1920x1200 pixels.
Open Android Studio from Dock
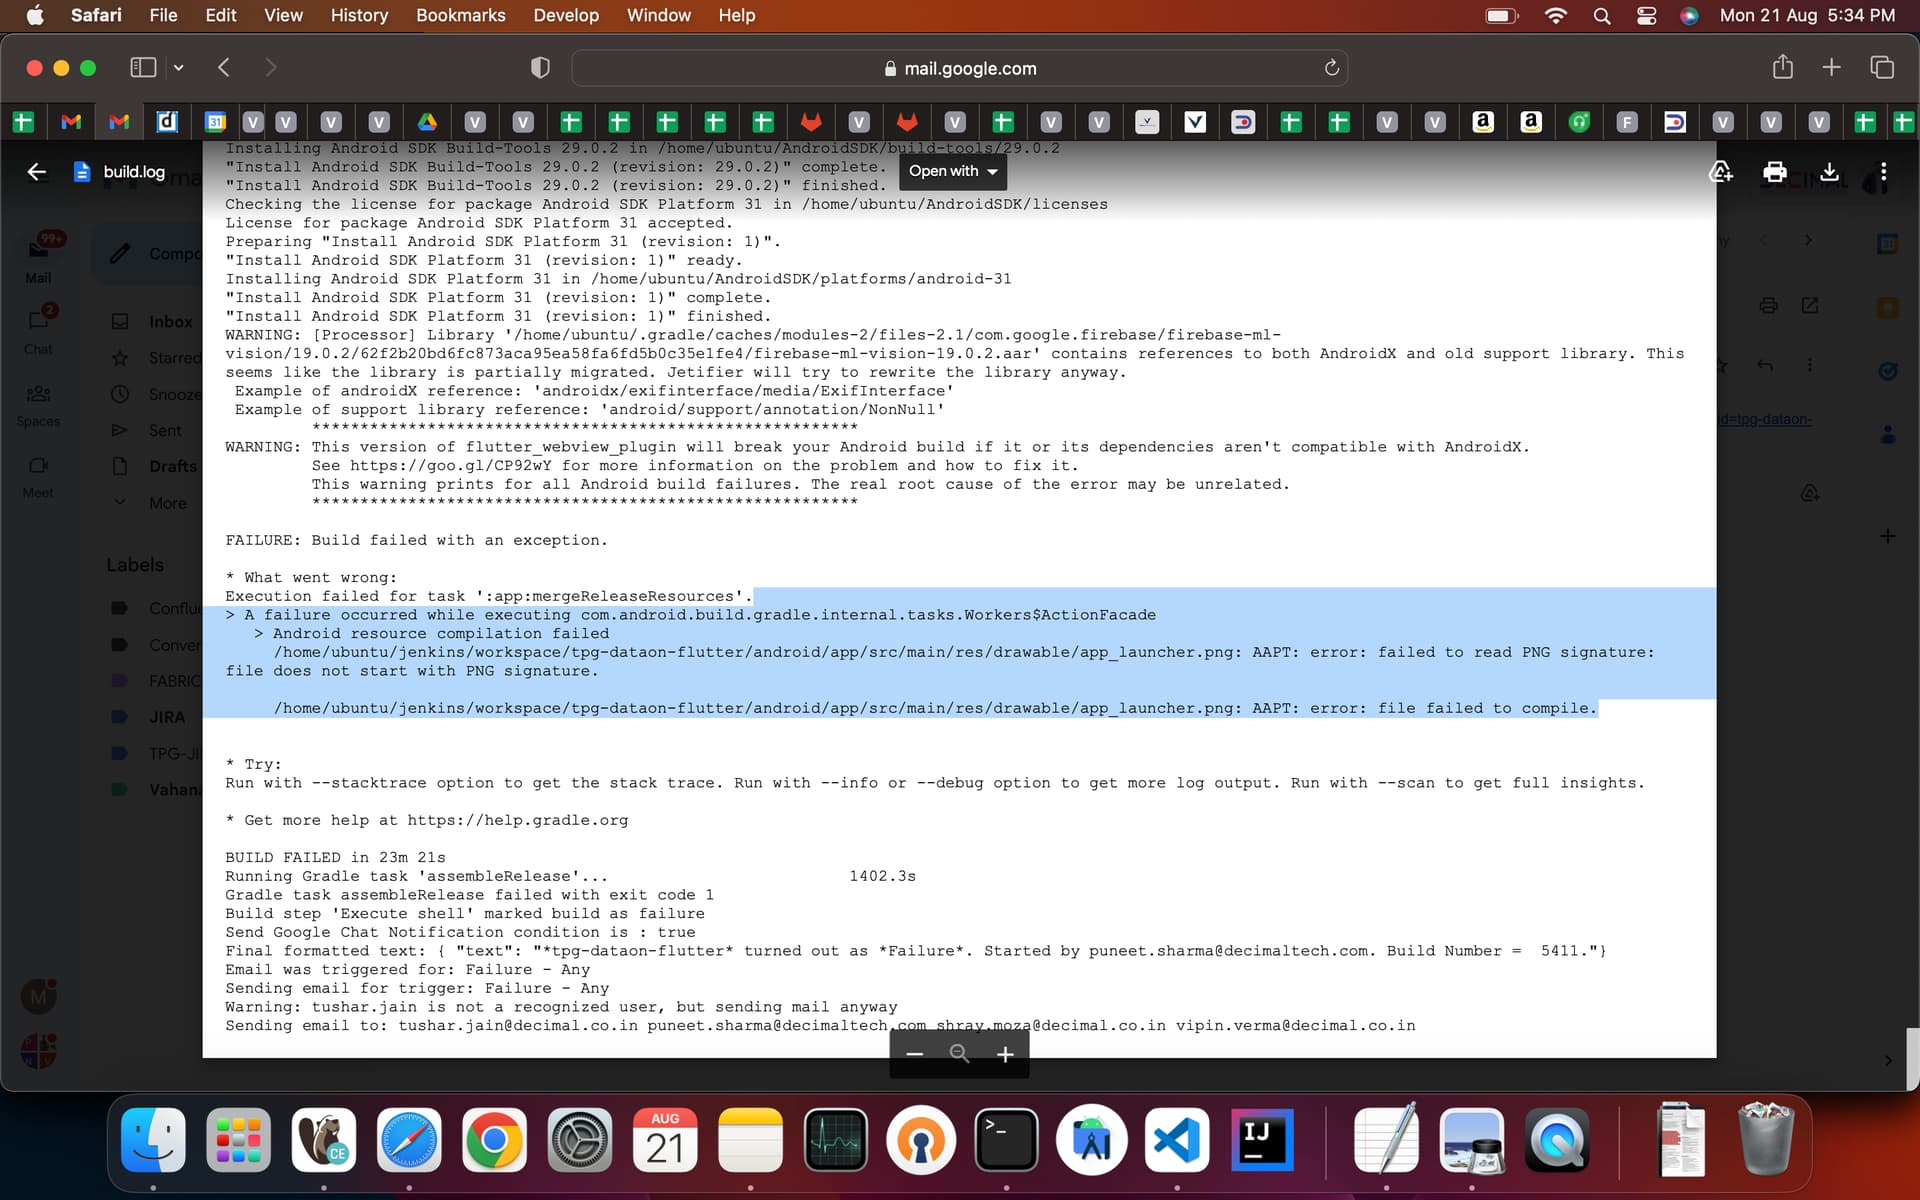(x=1092, y=1140)
